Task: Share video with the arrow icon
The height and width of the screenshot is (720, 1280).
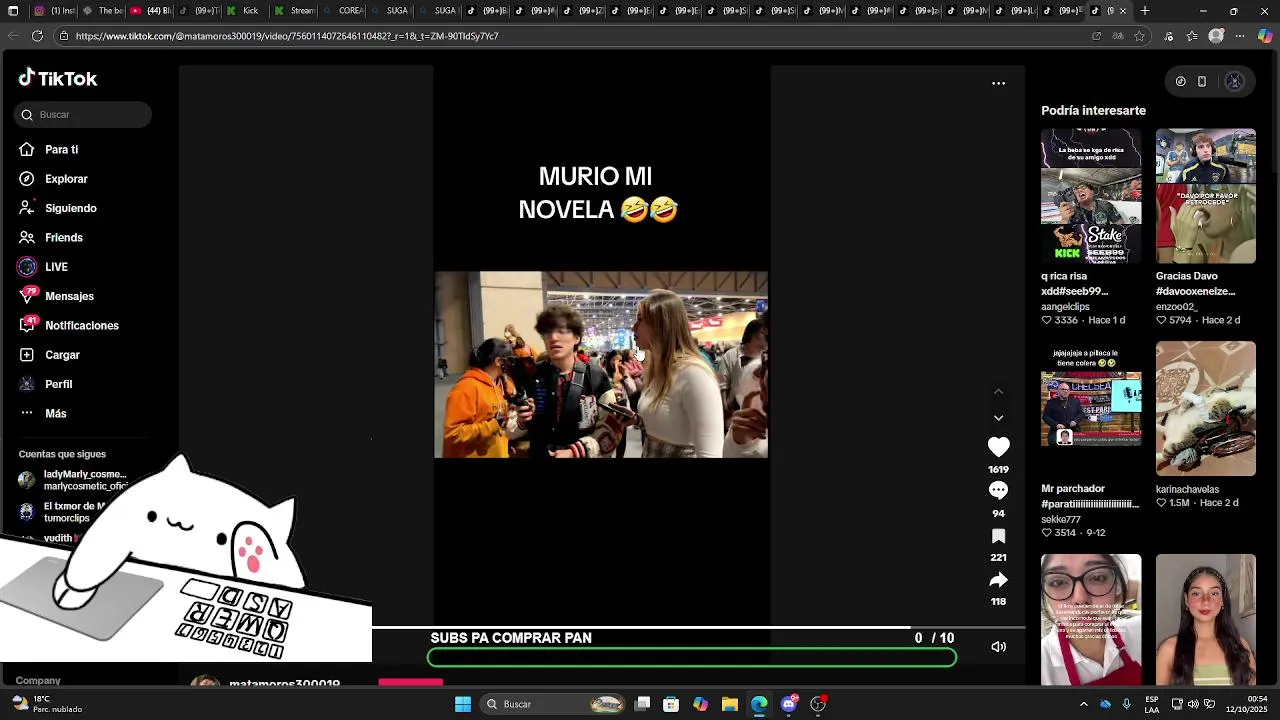Action: click(998, 580)
